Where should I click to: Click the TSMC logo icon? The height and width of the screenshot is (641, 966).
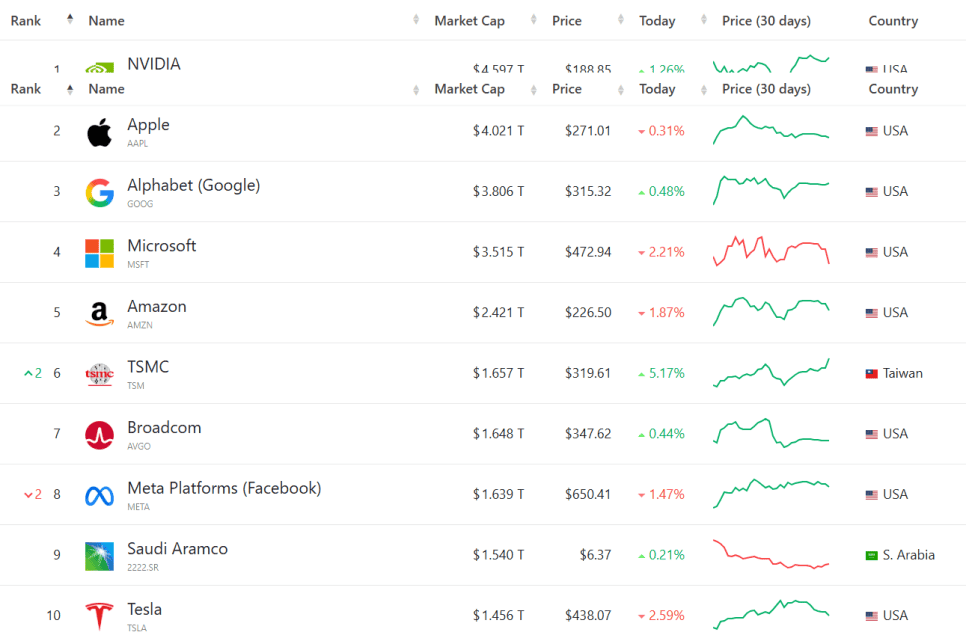[x=99, y=374]
